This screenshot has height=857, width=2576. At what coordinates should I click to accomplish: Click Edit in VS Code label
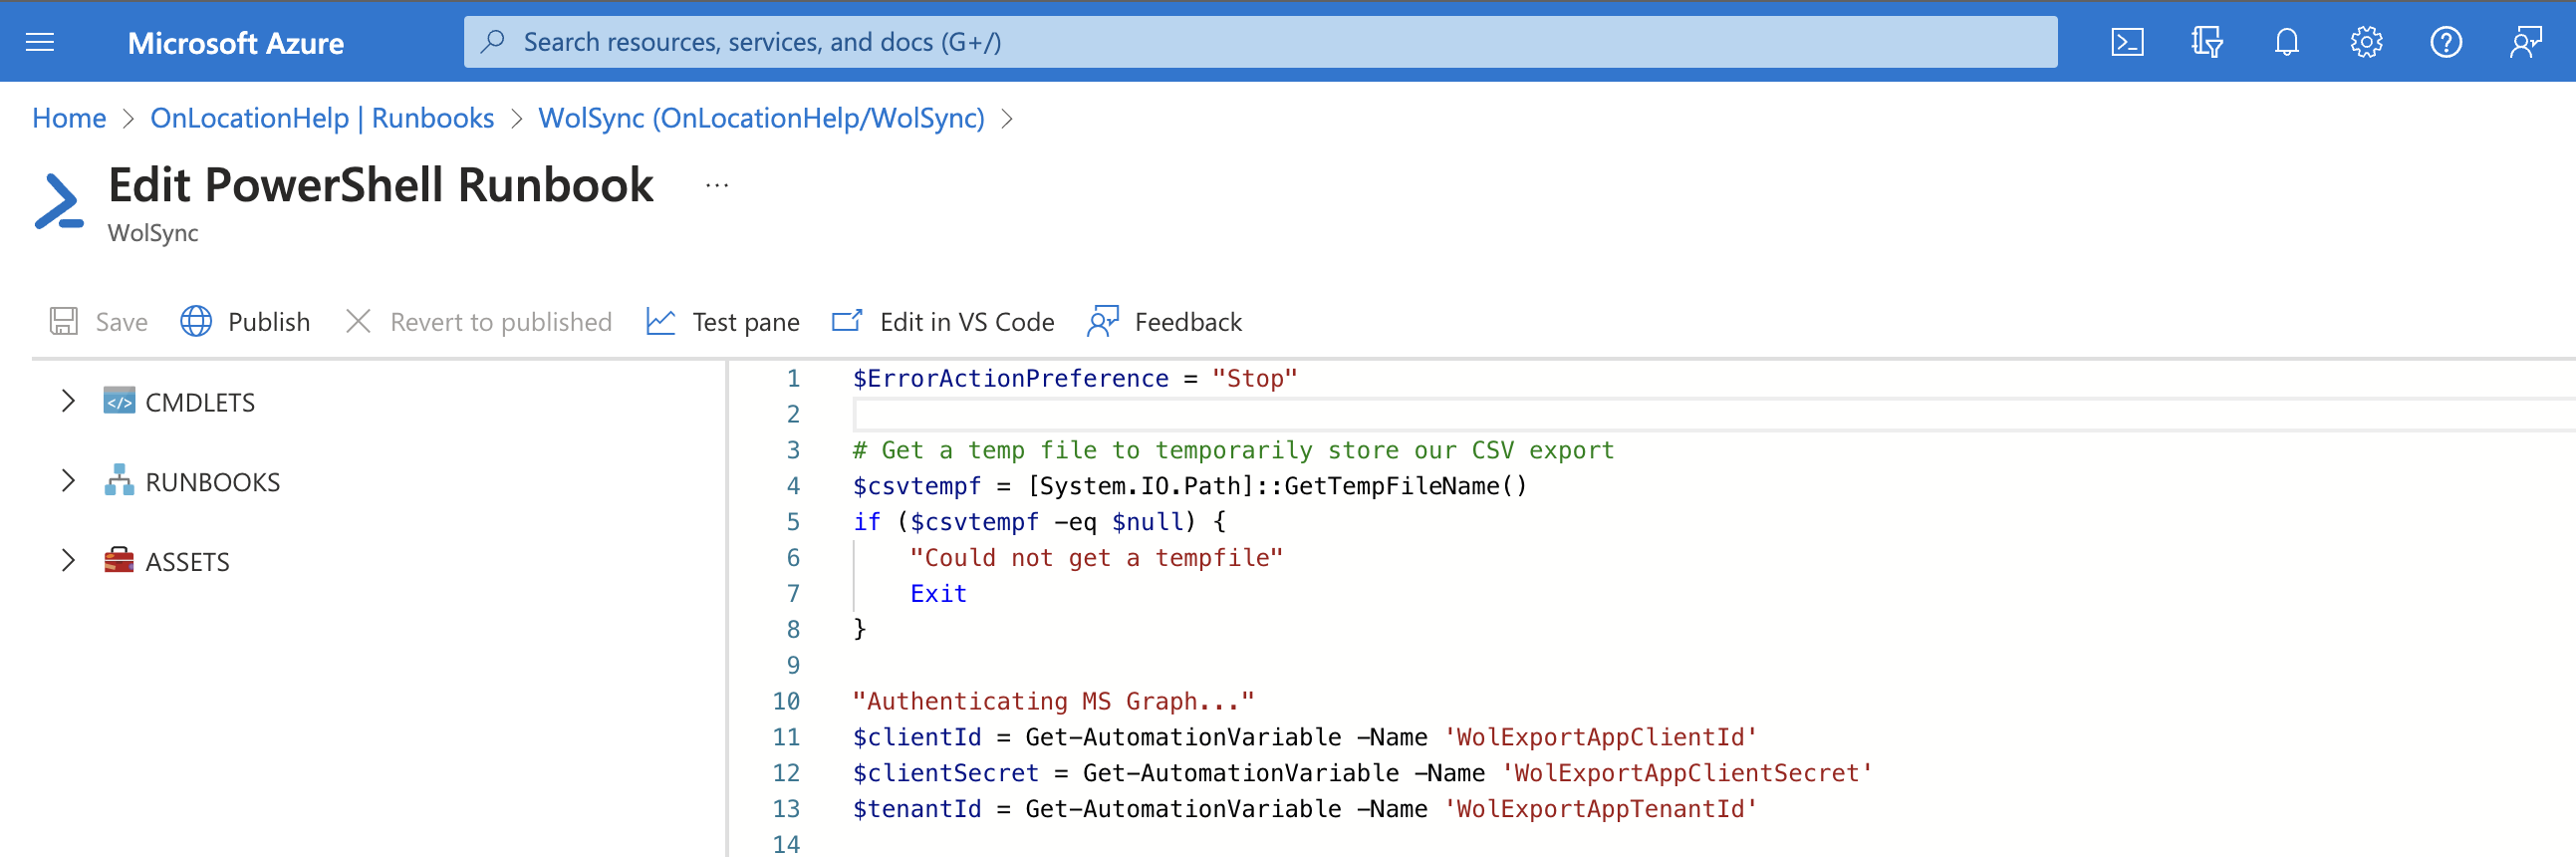[x=967, y=322]
